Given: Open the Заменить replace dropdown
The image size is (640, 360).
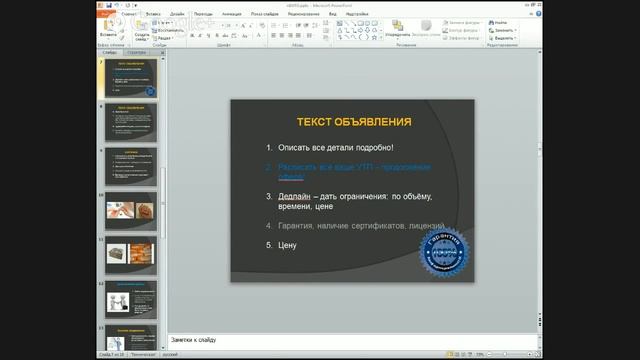Looking at the screenshot, I should coord(503,30).
